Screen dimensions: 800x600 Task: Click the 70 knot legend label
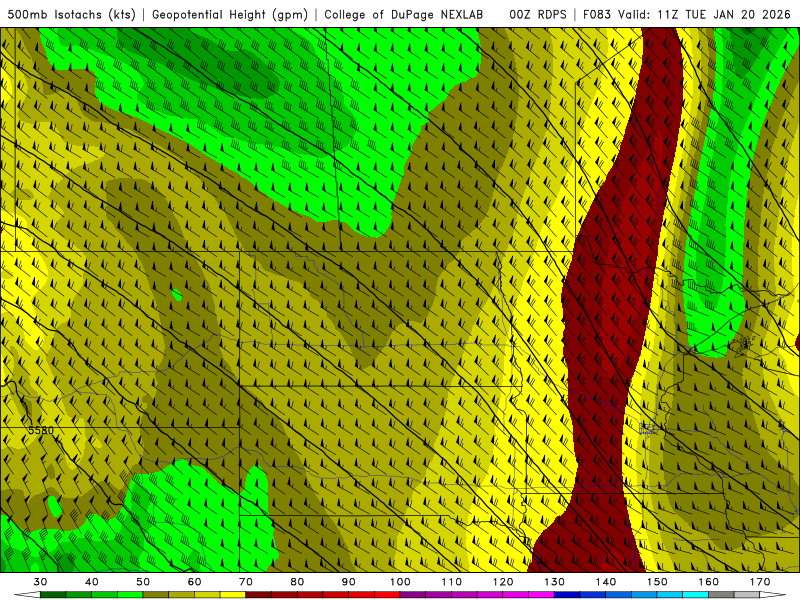(x=246, y=582)
